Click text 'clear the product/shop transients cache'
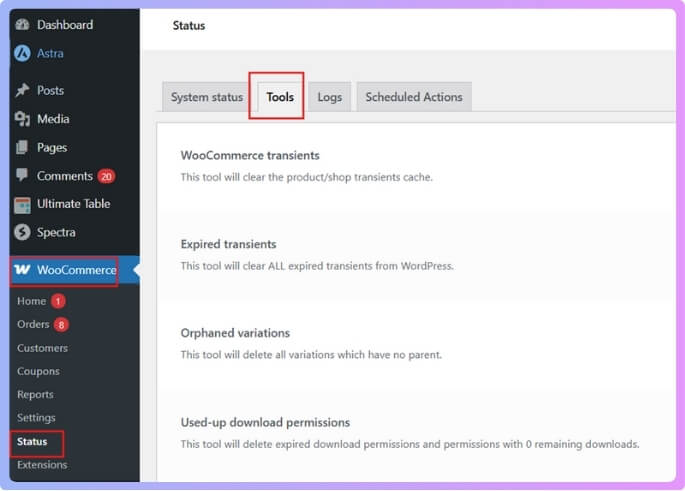The image size is (685, 491). tap(337, 177)
